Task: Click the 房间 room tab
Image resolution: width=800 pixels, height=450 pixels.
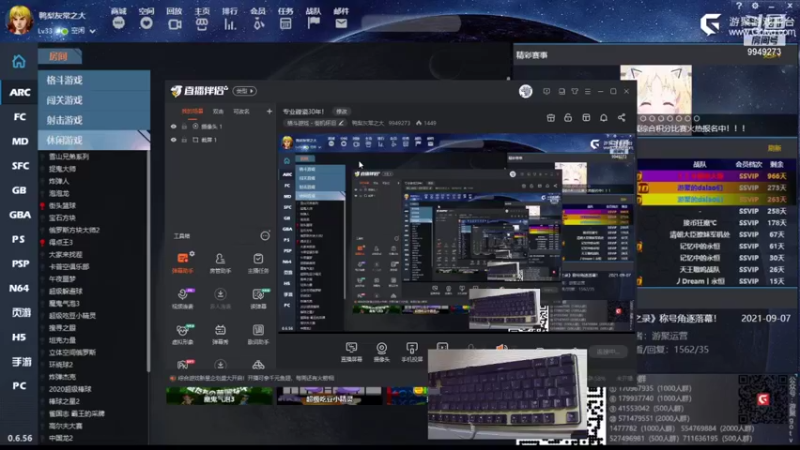Action: coord(59,57)
